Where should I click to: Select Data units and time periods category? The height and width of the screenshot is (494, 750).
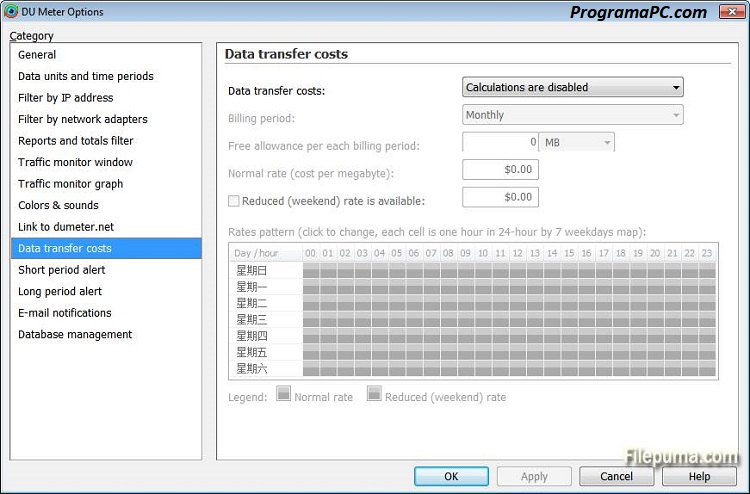pos(106,76)
